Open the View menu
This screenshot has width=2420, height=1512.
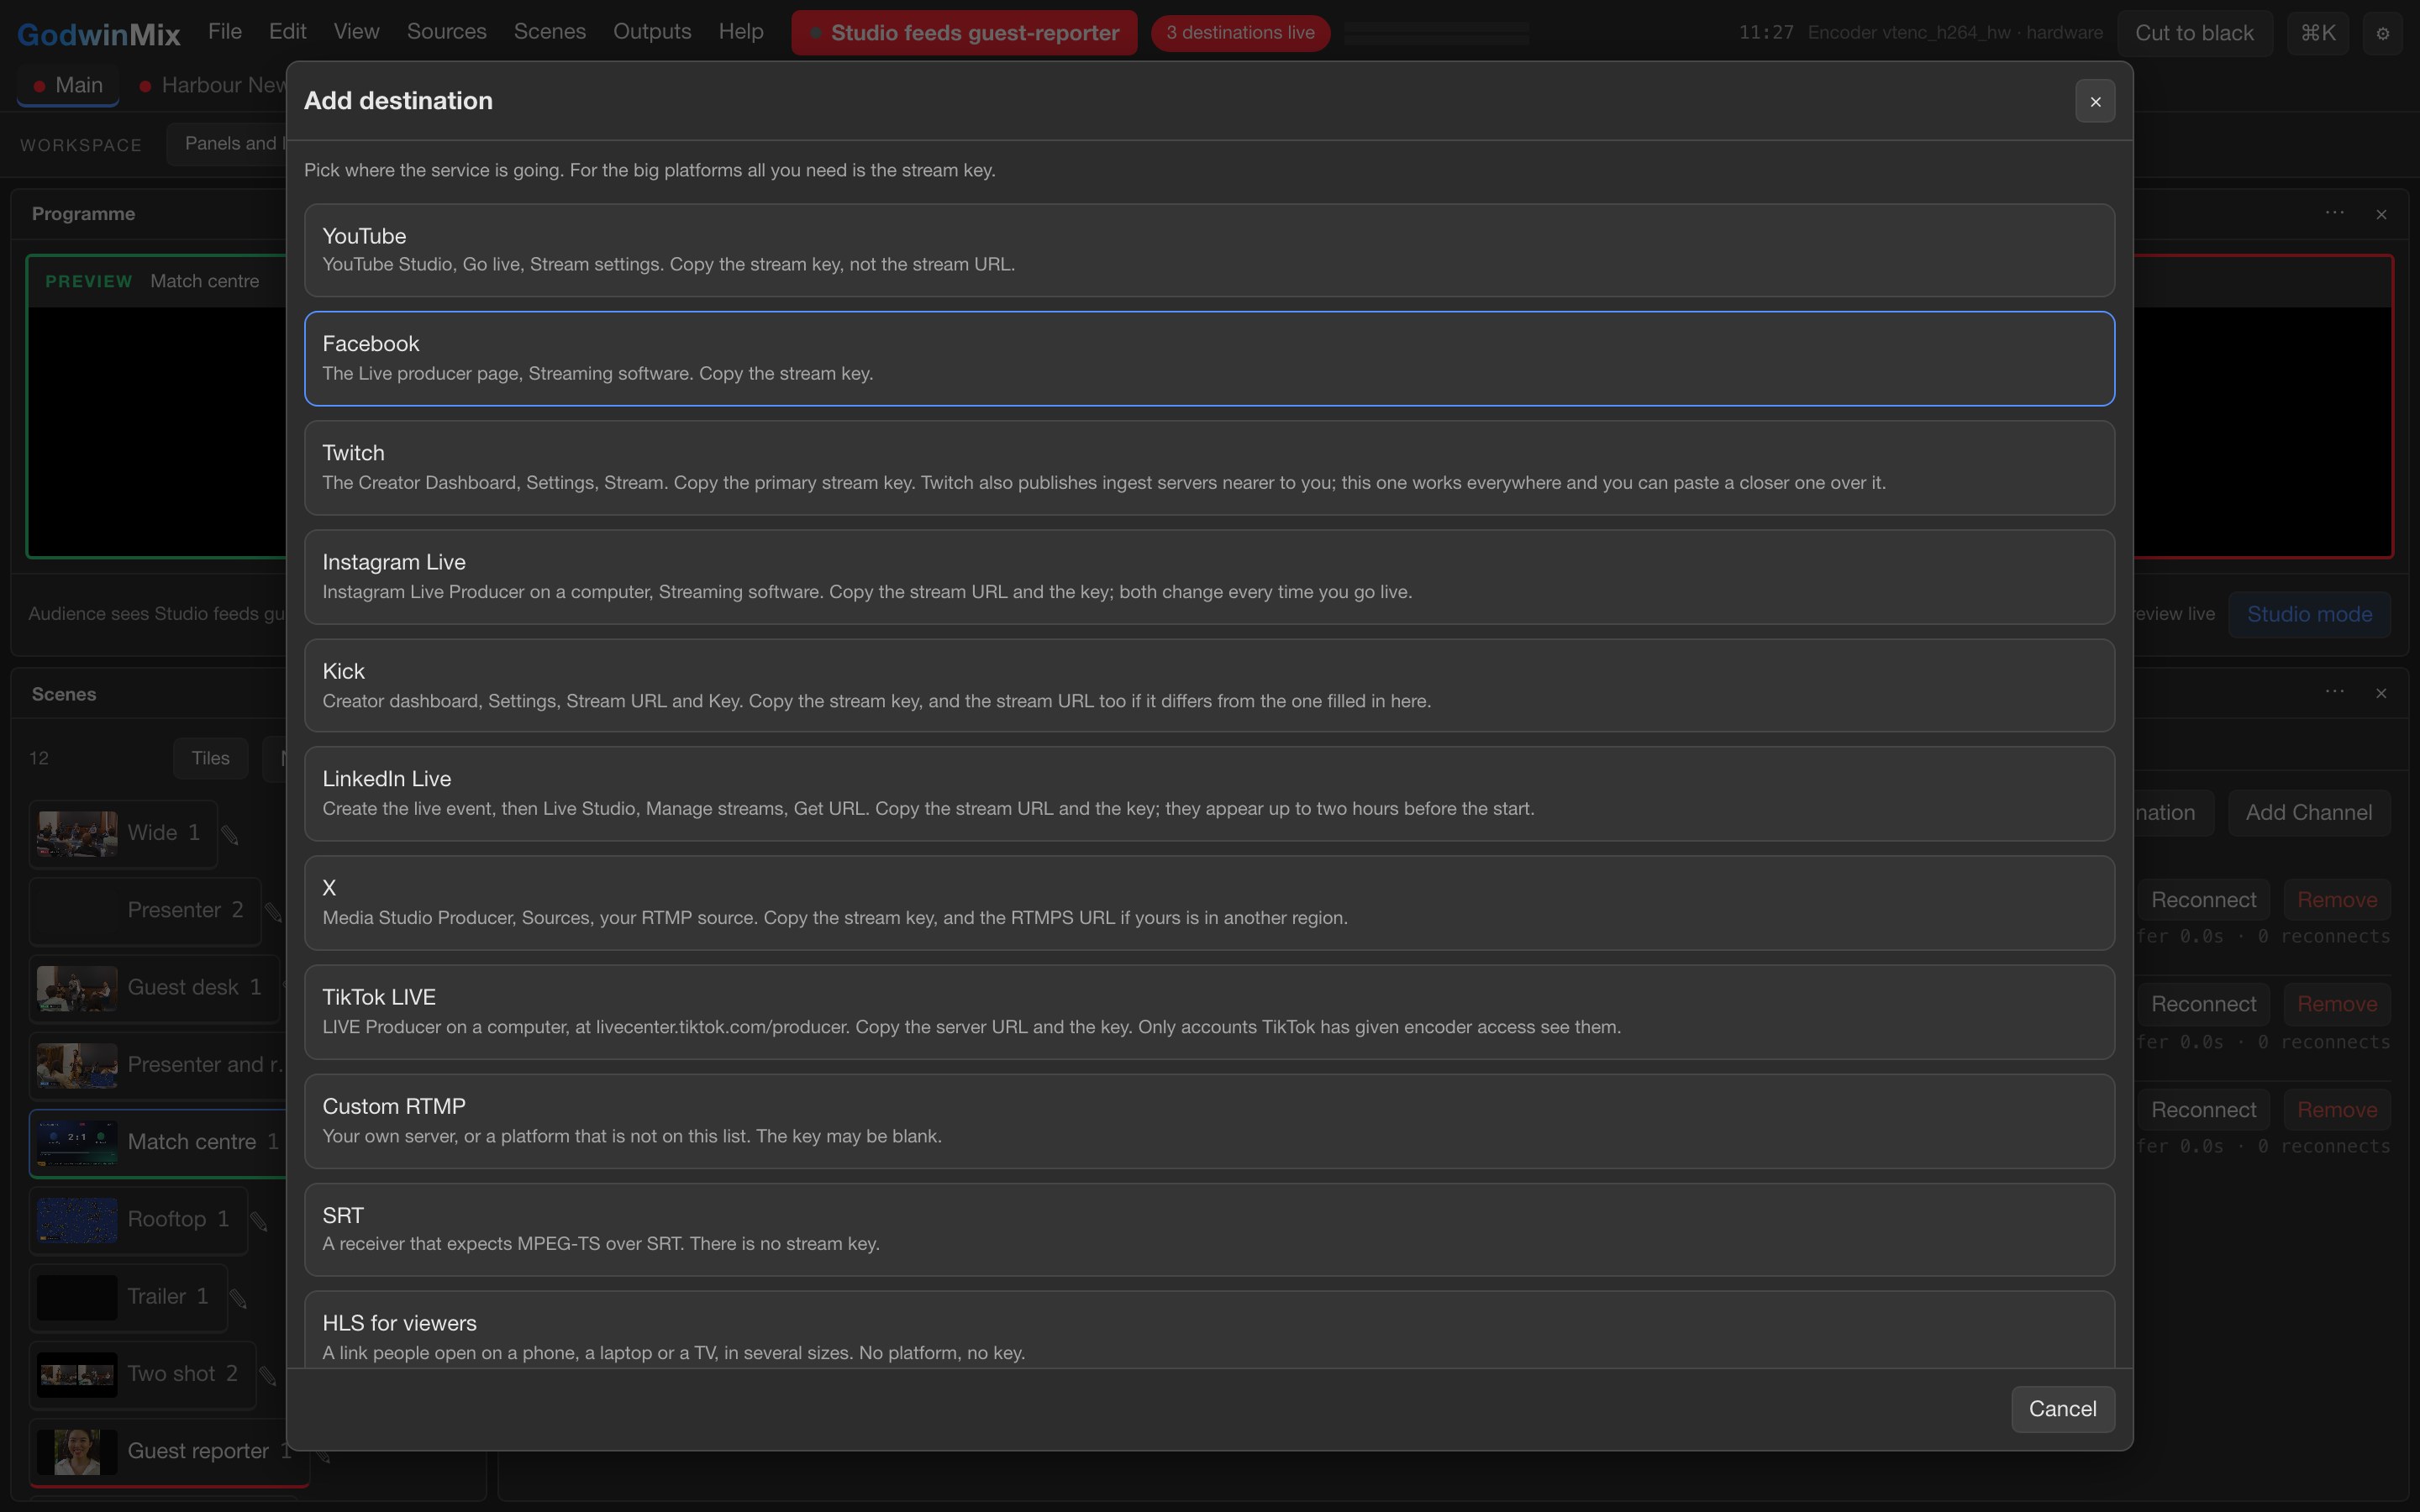click(x=357, y=32)
